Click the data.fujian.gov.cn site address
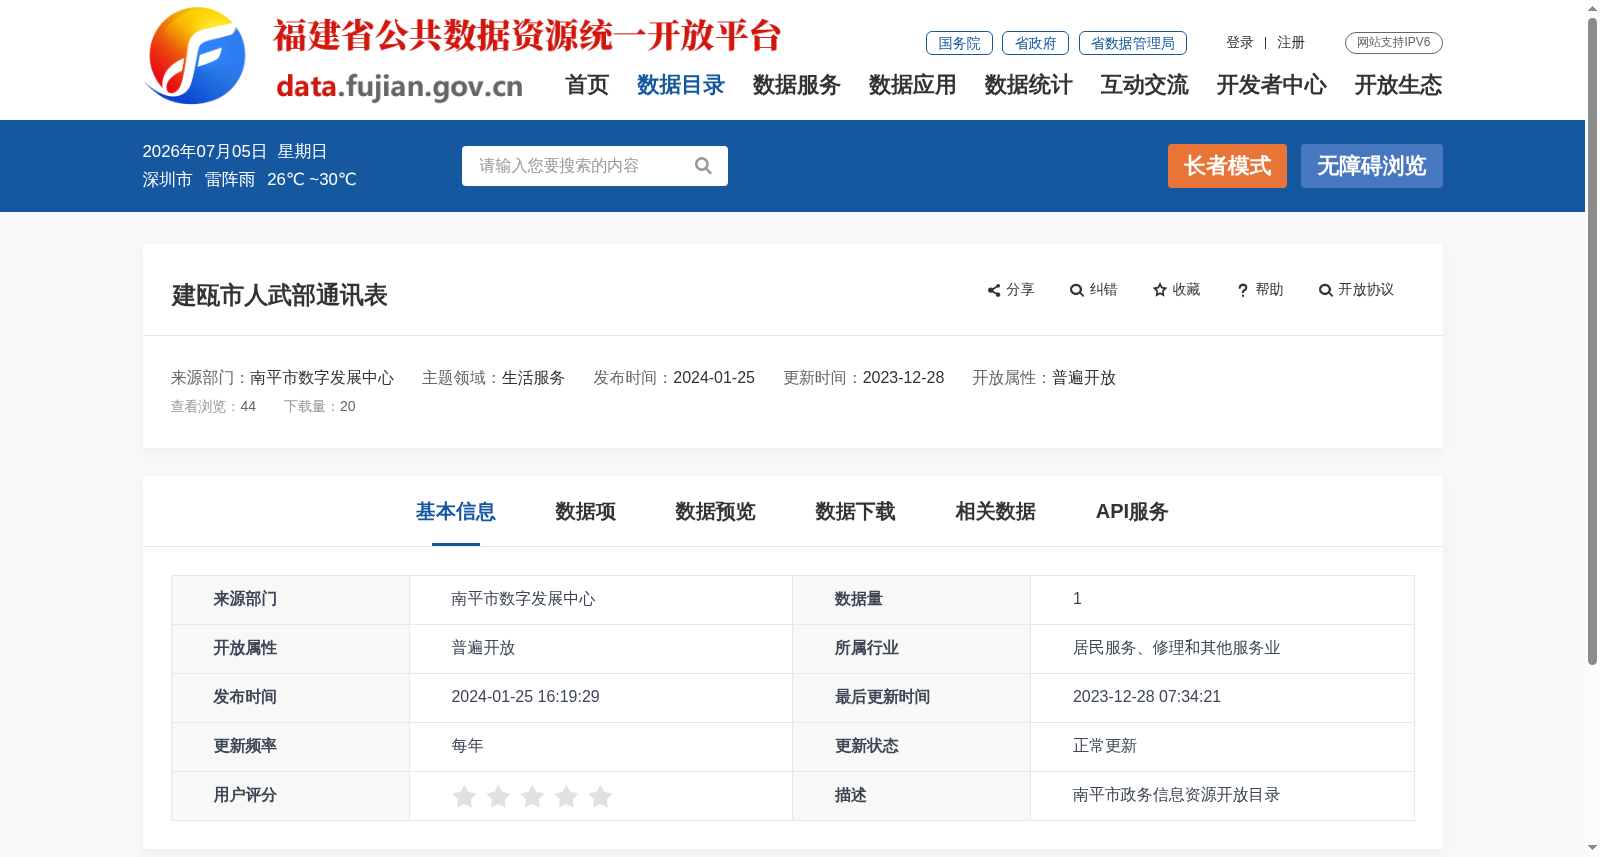Screen dimensions: 1600x857 pyautogui.click(x=399, y=87)
